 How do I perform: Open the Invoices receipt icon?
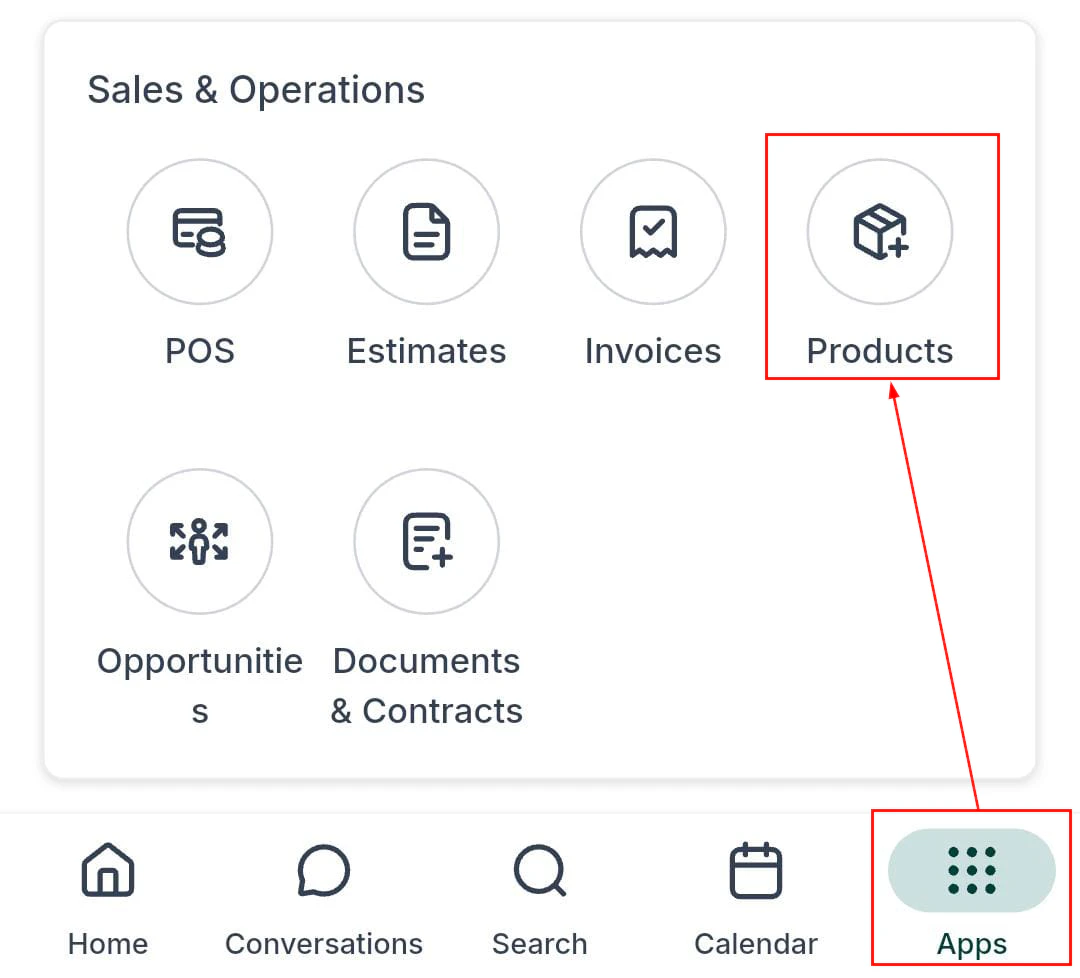coord(652,231)
